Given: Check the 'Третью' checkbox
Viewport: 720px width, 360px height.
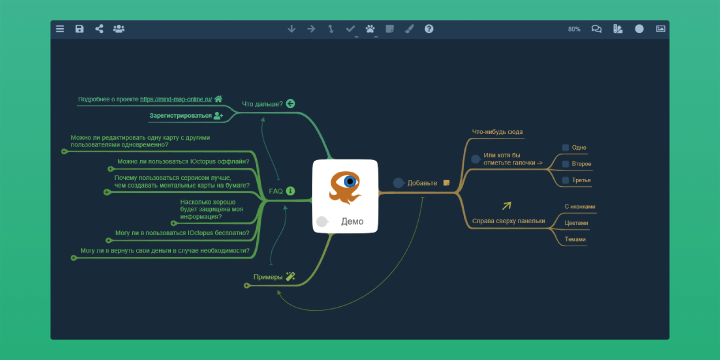Looking at the screenshot, I should [x=566, y=180].
